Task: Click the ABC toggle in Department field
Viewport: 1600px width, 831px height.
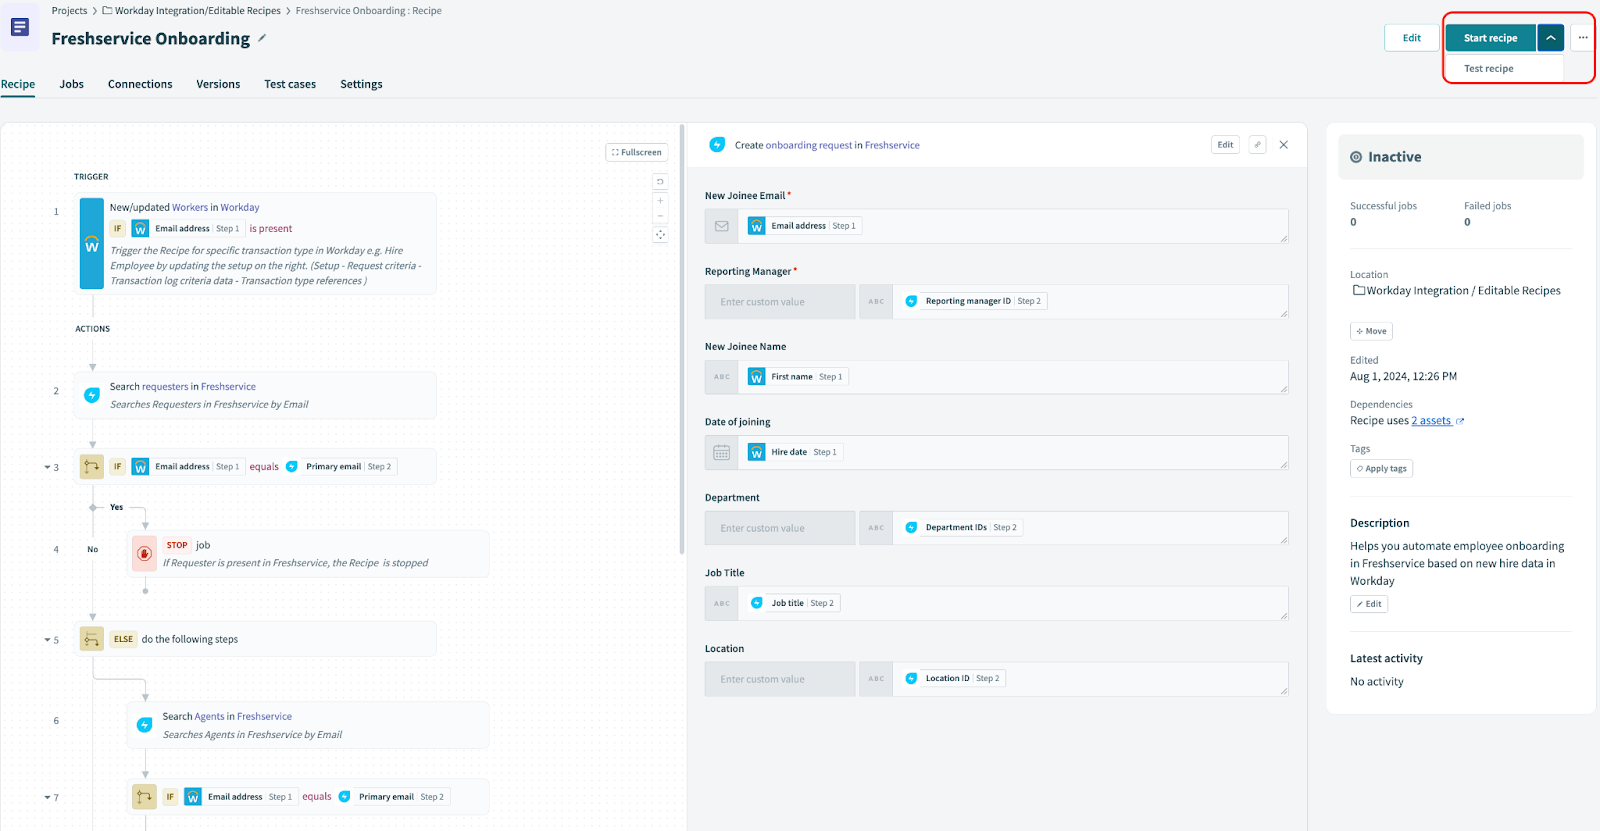Action: pos(876,528)
